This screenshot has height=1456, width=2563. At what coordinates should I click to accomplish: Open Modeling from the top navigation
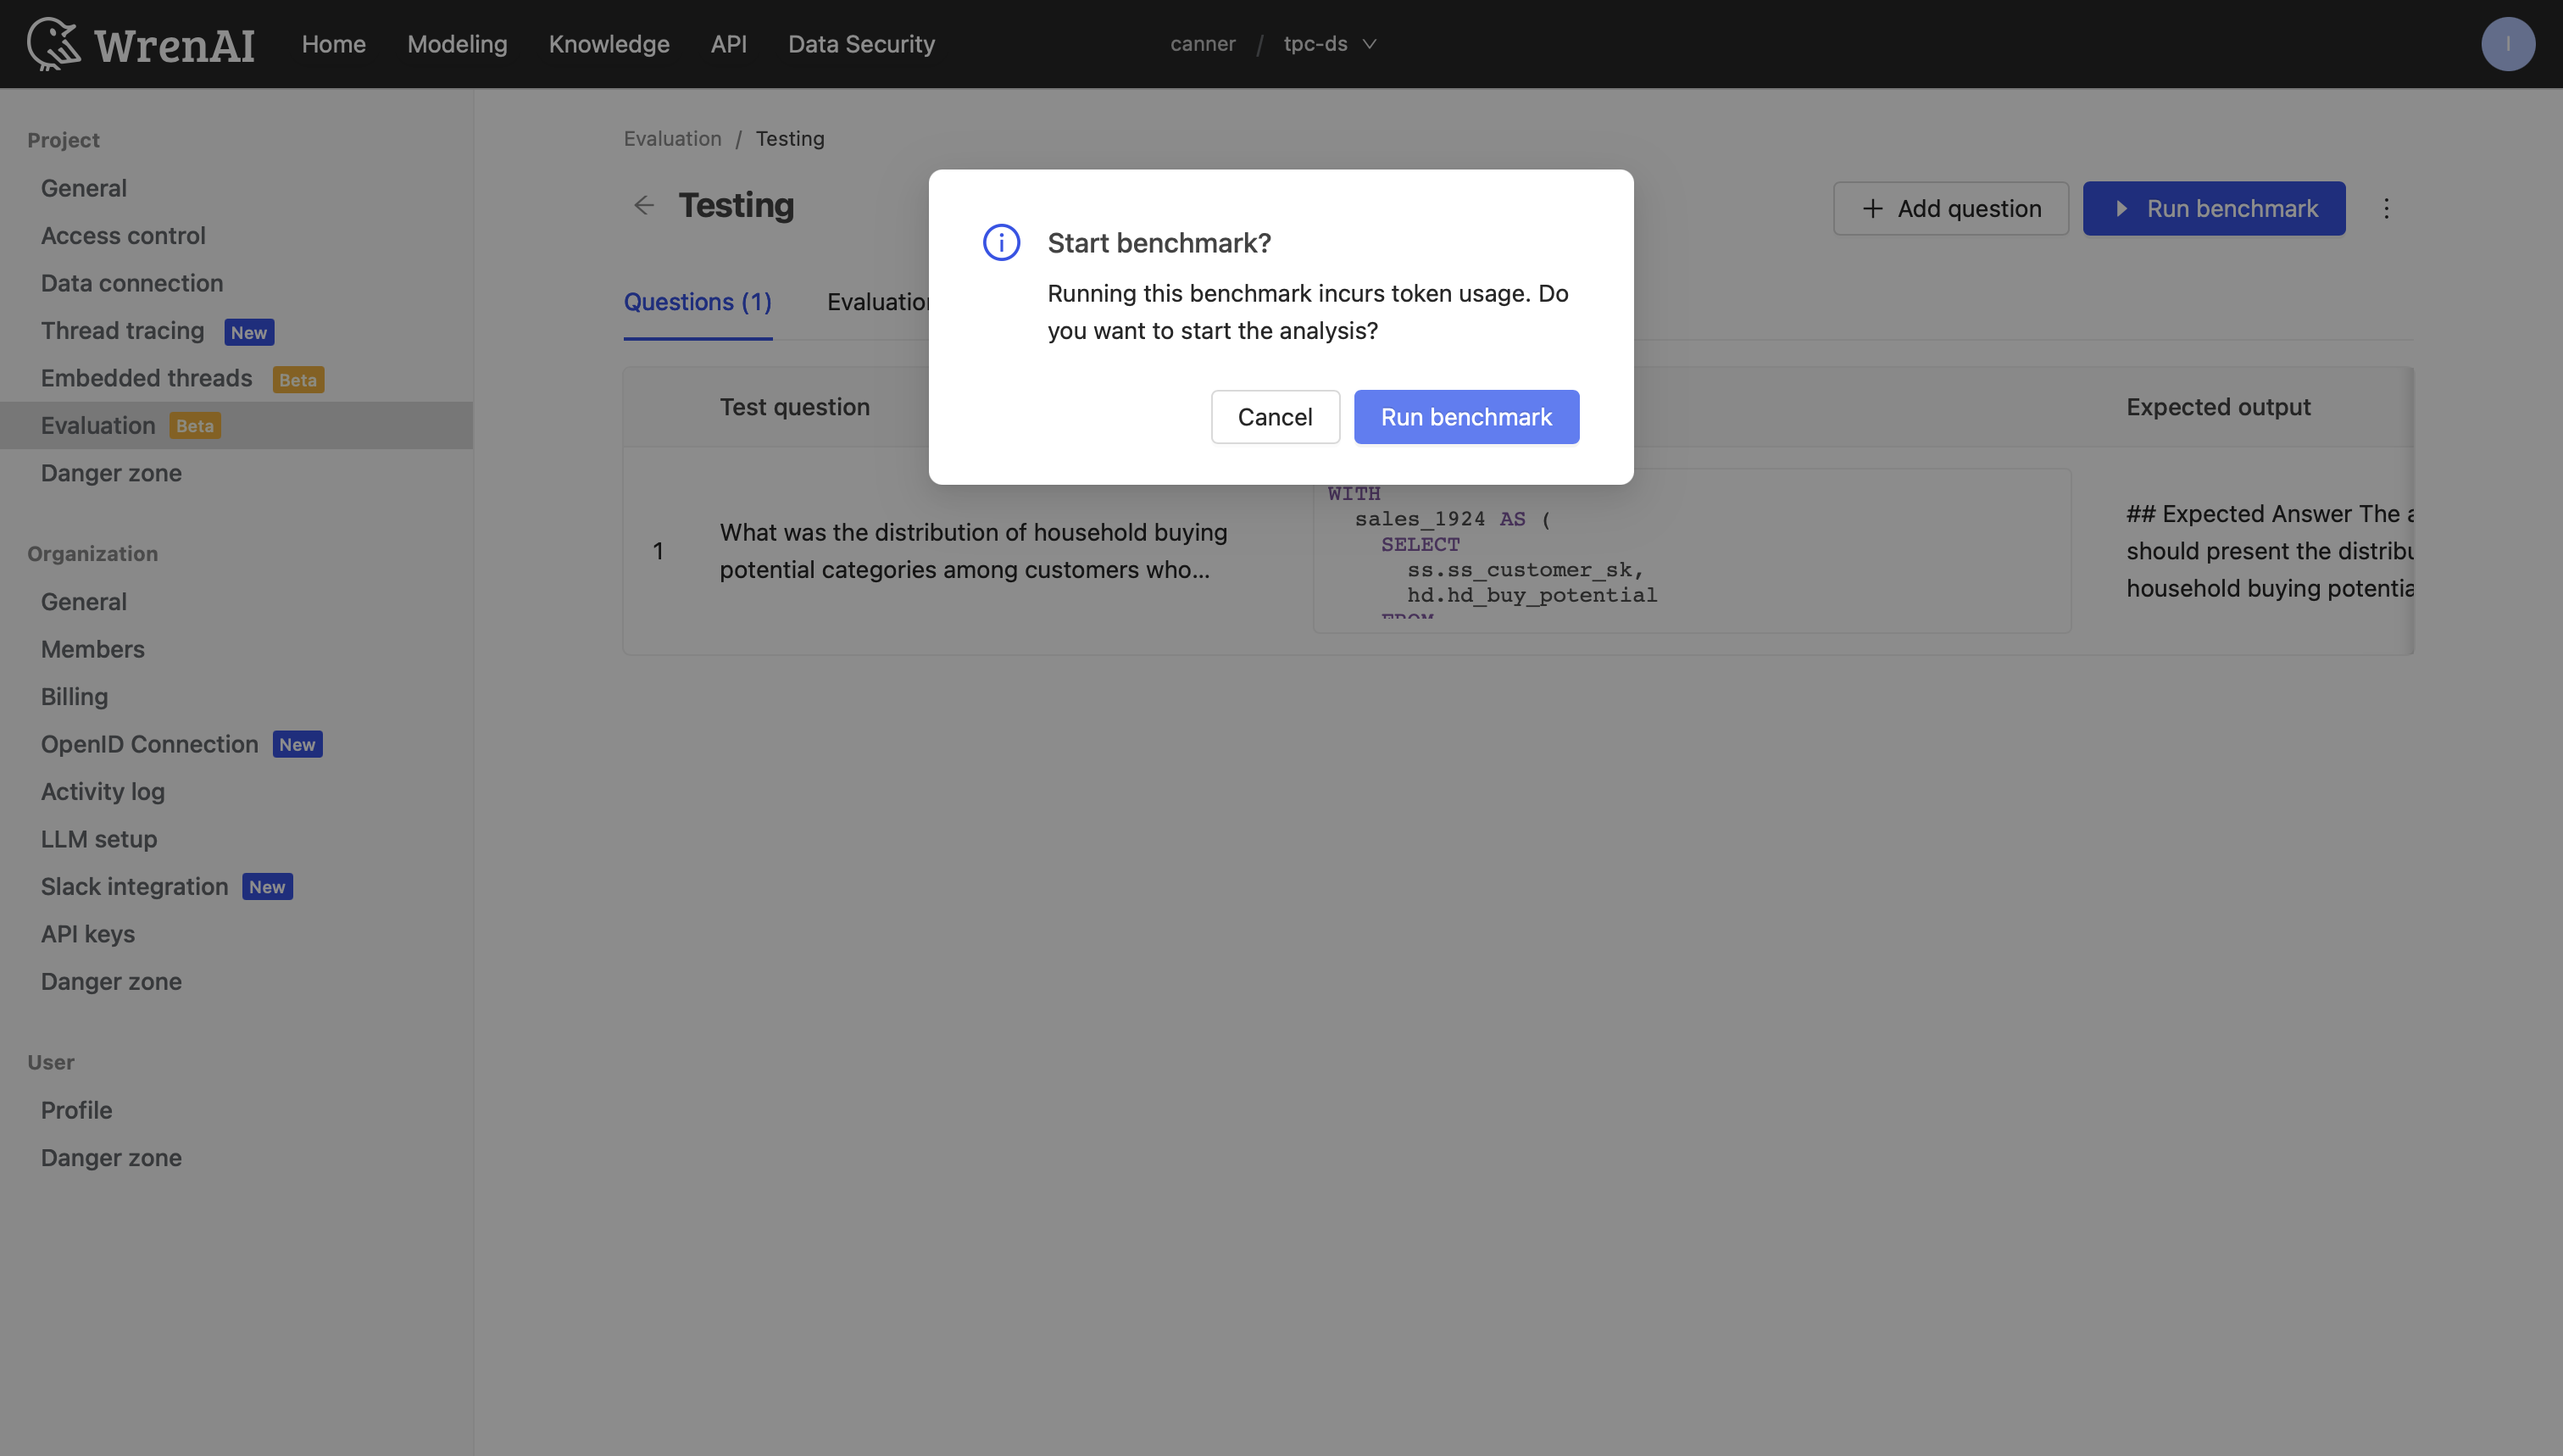[x=457, y=43]
